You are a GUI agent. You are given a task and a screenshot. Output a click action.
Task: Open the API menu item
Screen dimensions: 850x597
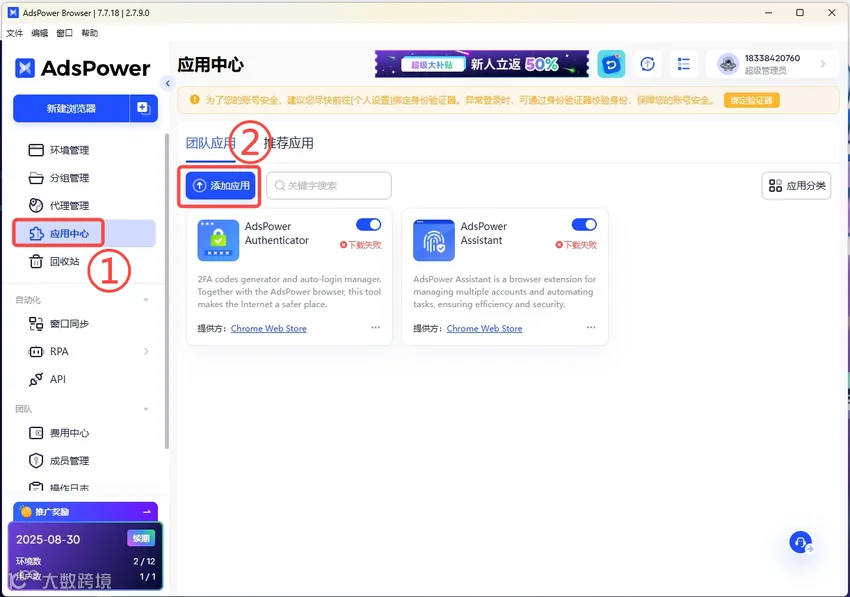[48, 379]
